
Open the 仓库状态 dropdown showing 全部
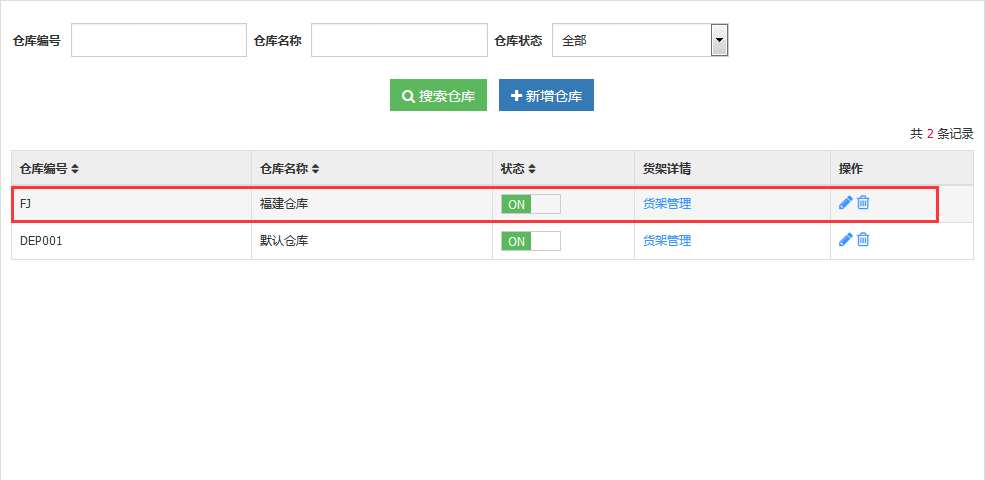[640, 40]
